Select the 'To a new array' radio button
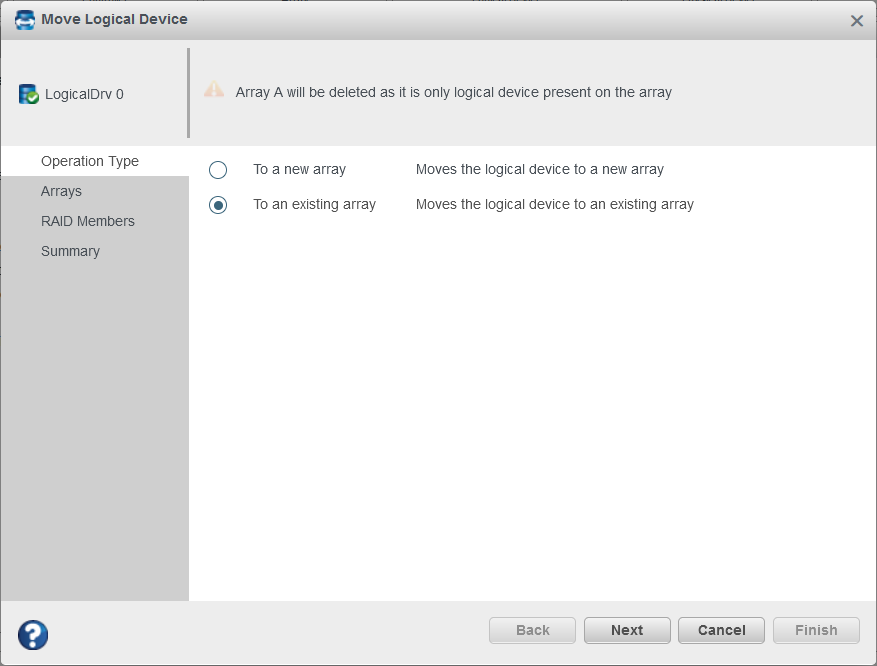 tap(217, 169)
